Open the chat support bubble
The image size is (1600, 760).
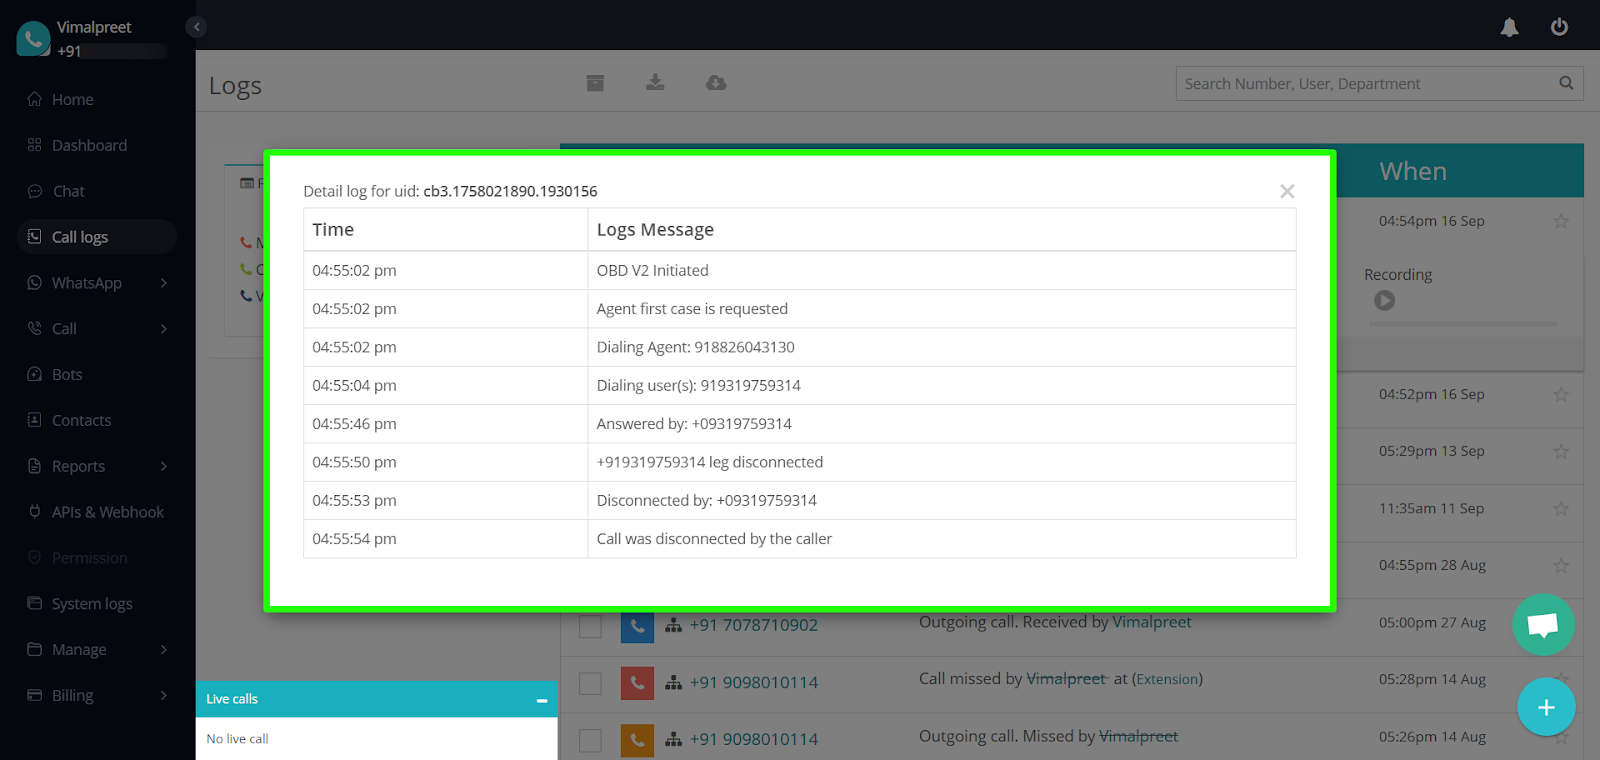1543,626
